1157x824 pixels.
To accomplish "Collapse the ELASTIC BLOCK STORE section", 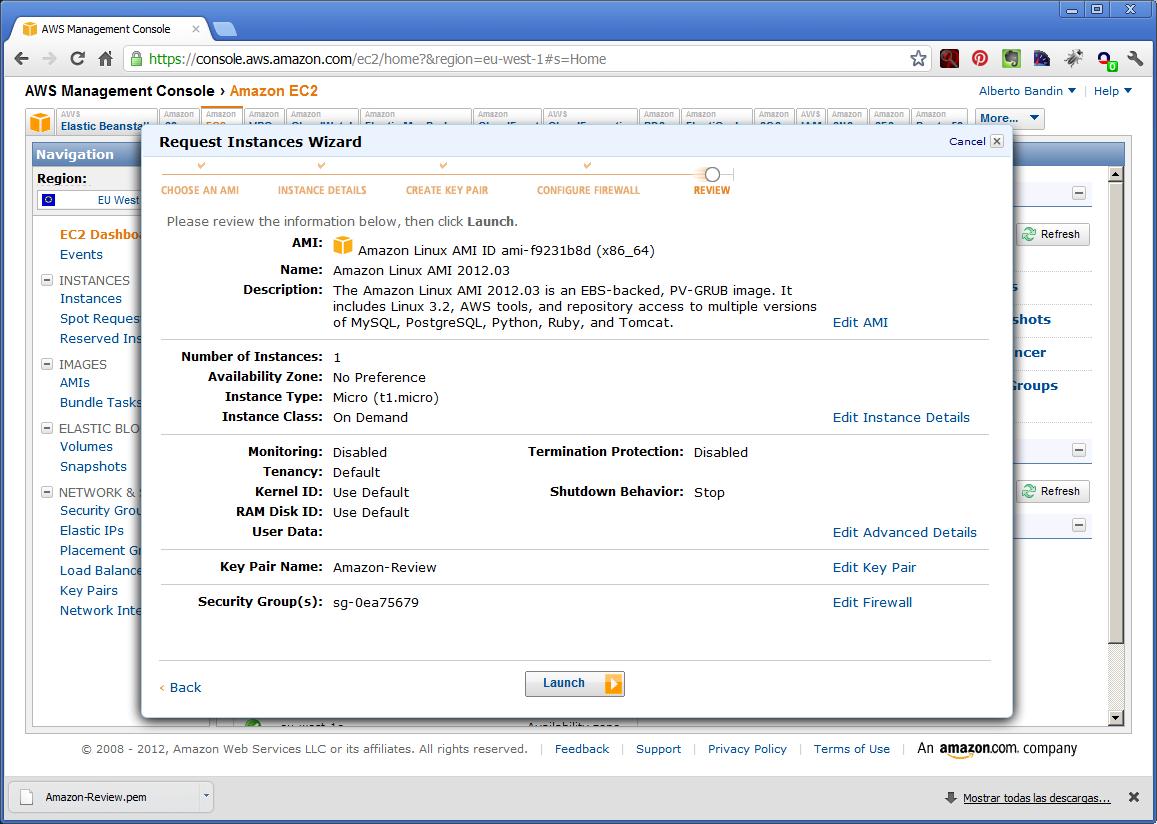I will click(46, 428).
